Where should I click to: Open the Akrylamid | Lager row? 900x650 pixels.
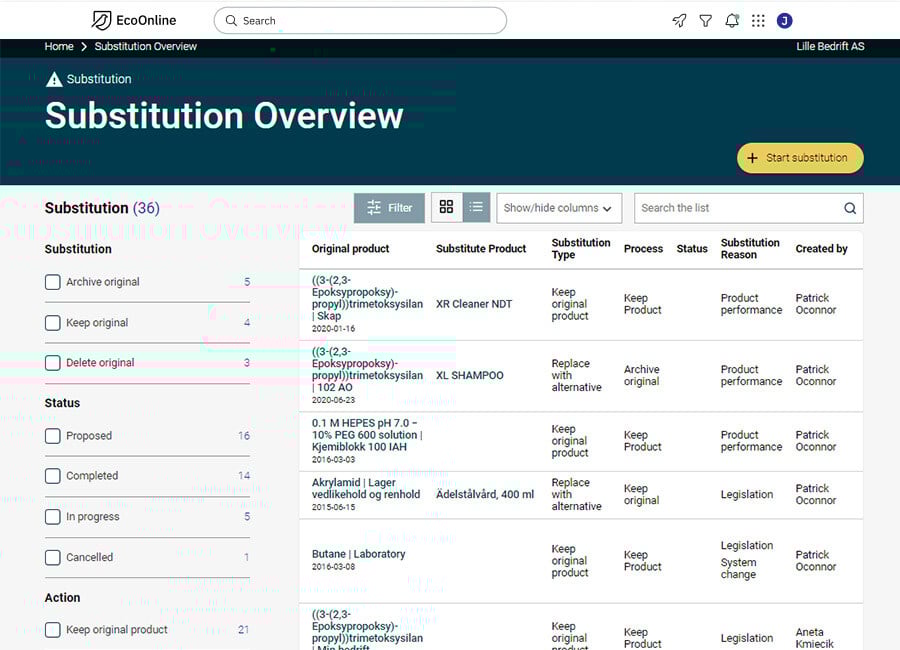click(x=581, y=495)
